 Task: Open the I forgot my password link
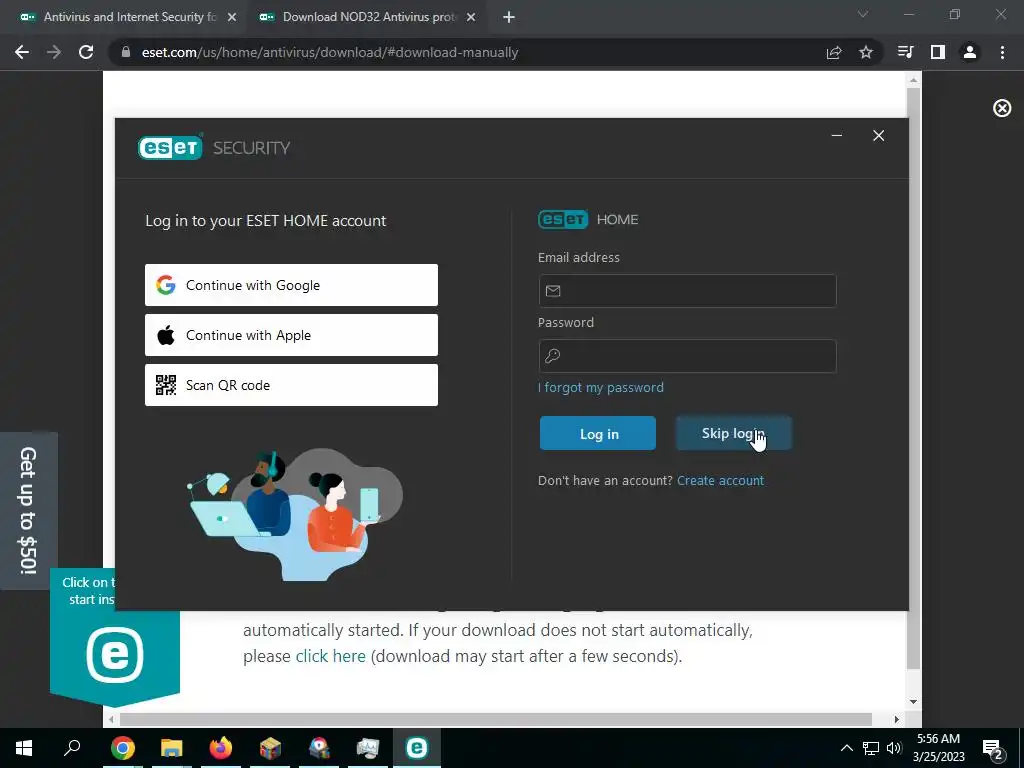(x=601, y=387)
